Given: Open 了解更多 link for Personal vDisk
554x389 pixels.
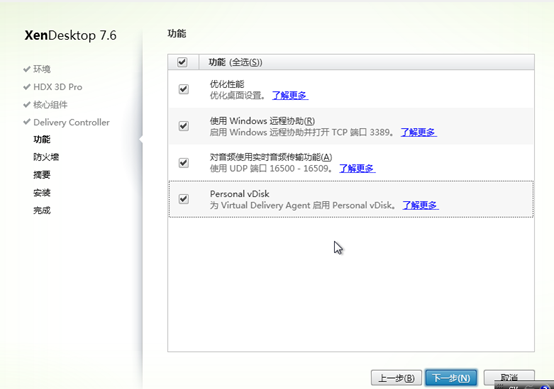Looking at the screenshot, I should pyautogui.click(x=420, y=205).
